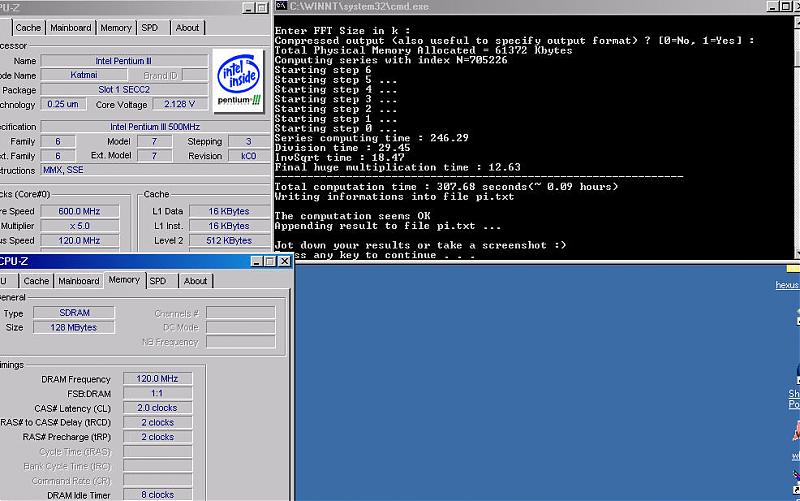Screen dimensions: 800x501
Task: Click the empty Channels # field
Action: pos(241,313)
